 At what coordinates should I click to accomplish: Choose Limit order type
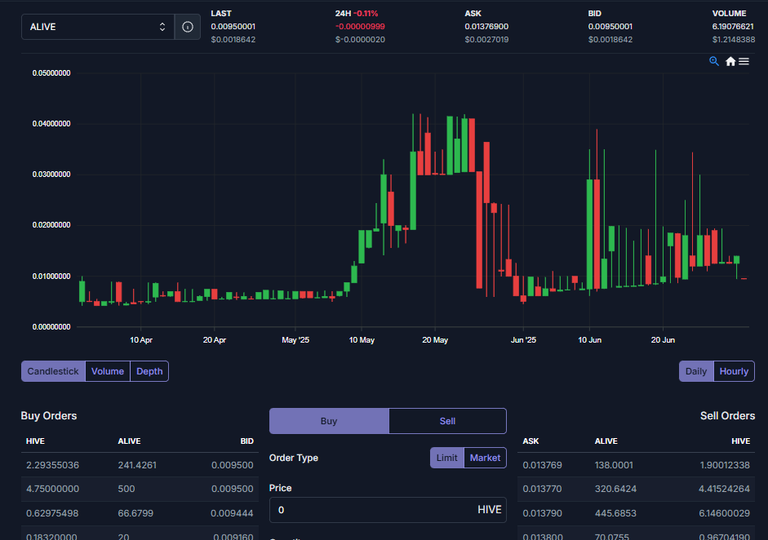click(x=447, y=458)
